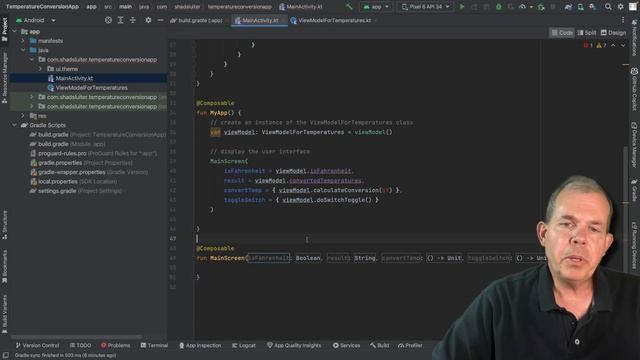640x360 pixels.
Task: Click the account avatar in toolbar
Action: coord(633,7)
